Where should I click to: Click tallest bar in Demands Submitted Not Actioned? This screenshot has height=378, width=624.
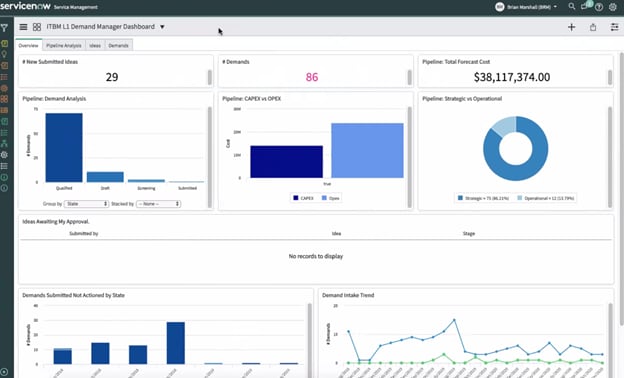176,343
